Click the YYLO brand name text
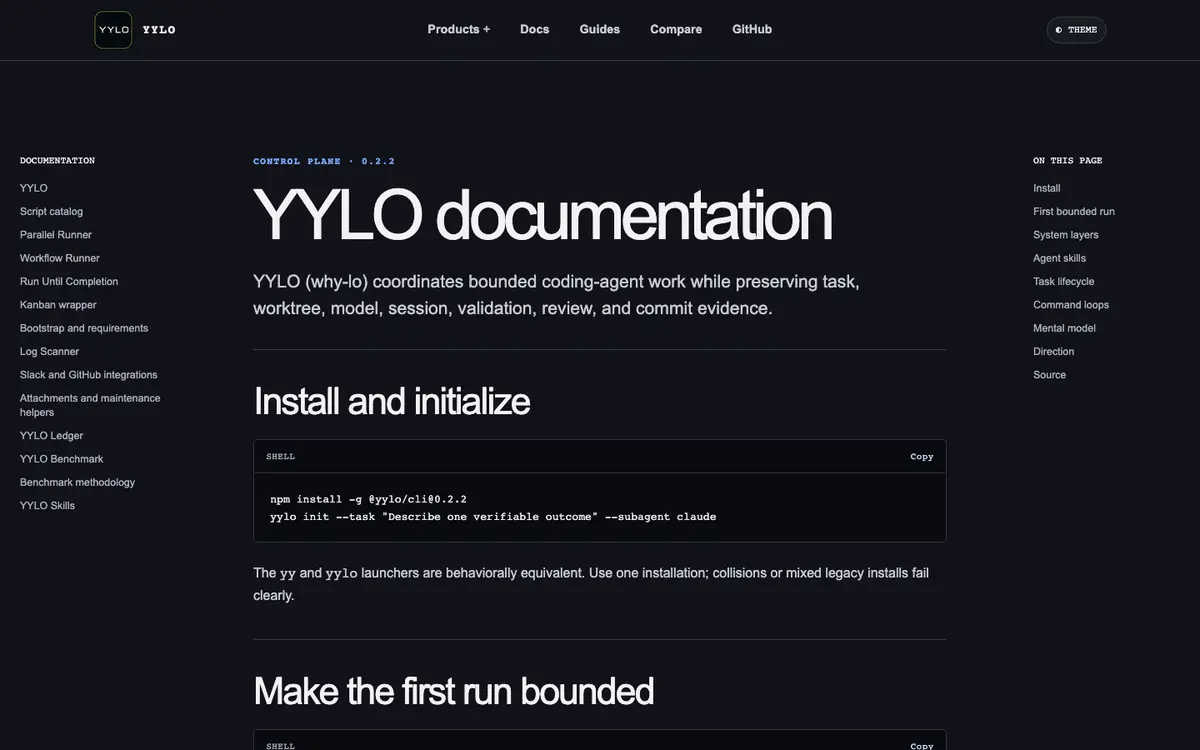This screenshot has height=750, width=1200. 159,30
